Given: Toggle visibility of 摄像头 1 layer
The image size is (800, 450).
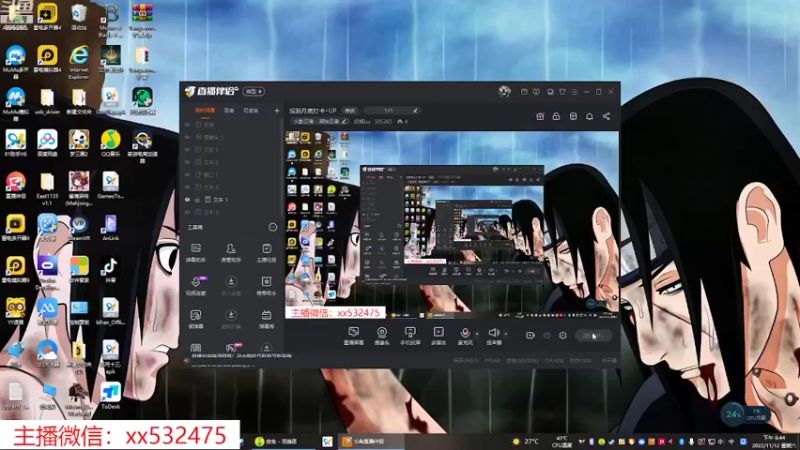Looking at the screenshot, I should (187, 137).
